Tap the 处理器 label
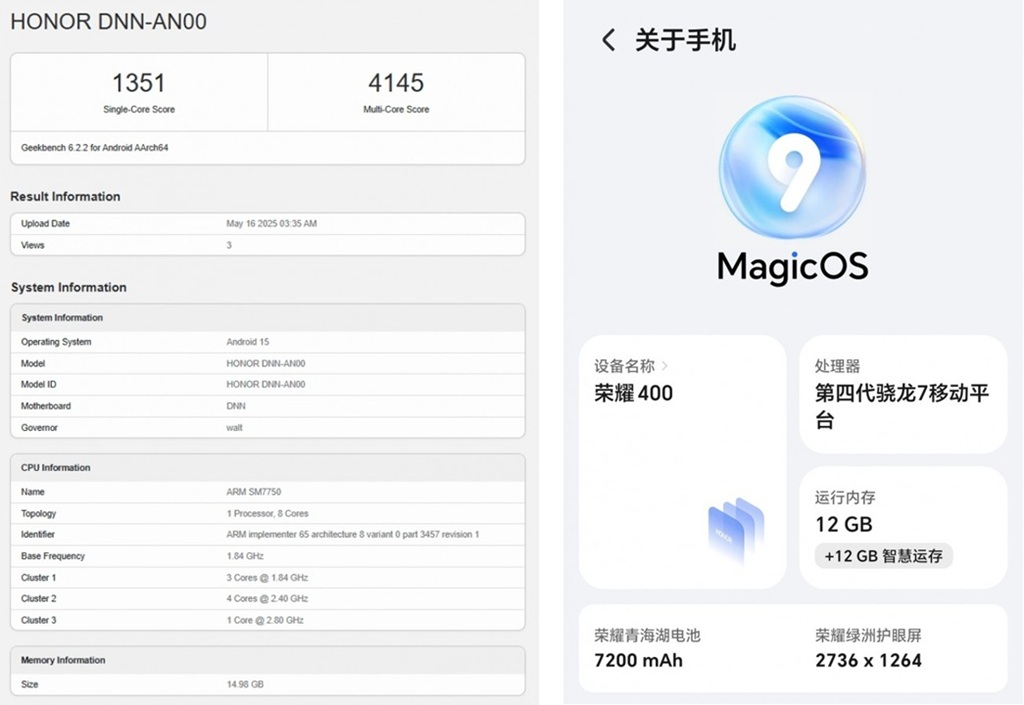 pos(837,366)
